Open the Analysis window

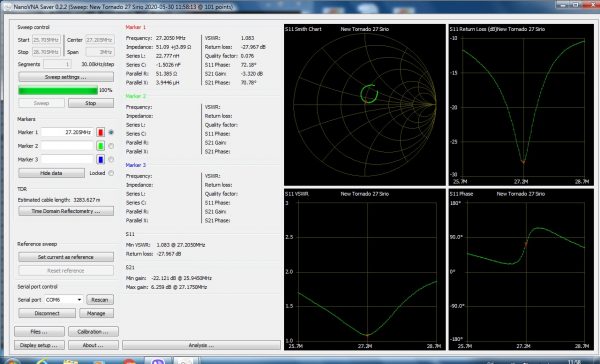point(201,345)
